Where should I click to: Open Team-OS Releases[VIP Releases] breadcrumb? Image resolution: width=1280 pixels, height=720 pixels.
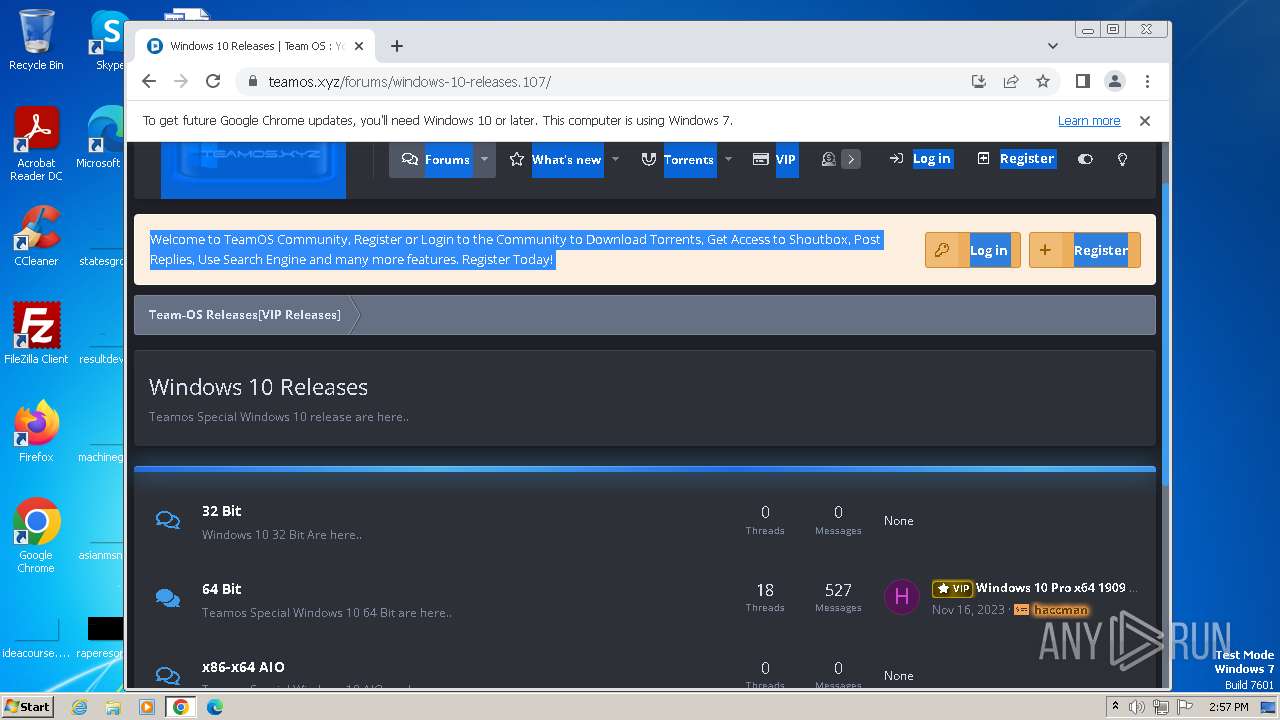tap(245, 314)
